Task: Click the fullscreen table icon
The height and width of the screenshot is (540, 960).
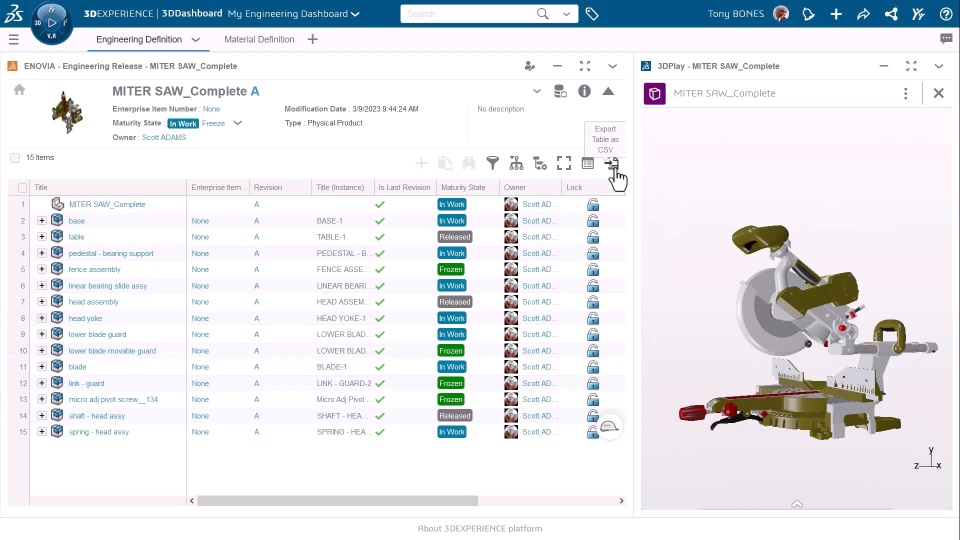Action: (x=564, y=163)
